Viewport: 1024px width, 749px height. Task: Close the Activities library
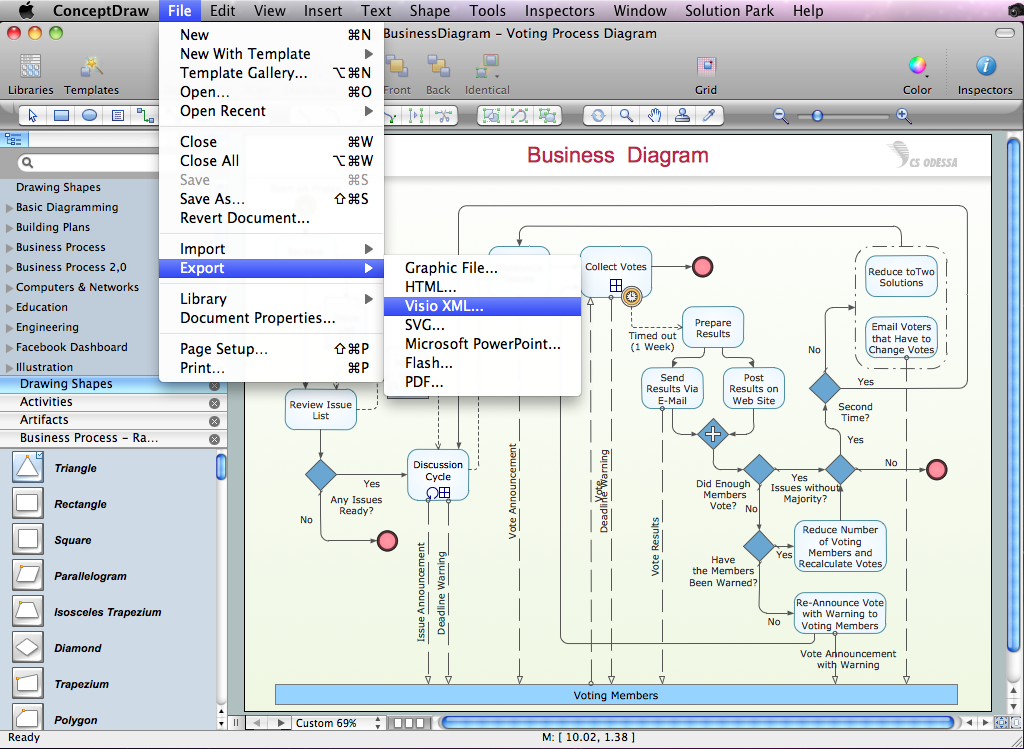tap(214, 403)
